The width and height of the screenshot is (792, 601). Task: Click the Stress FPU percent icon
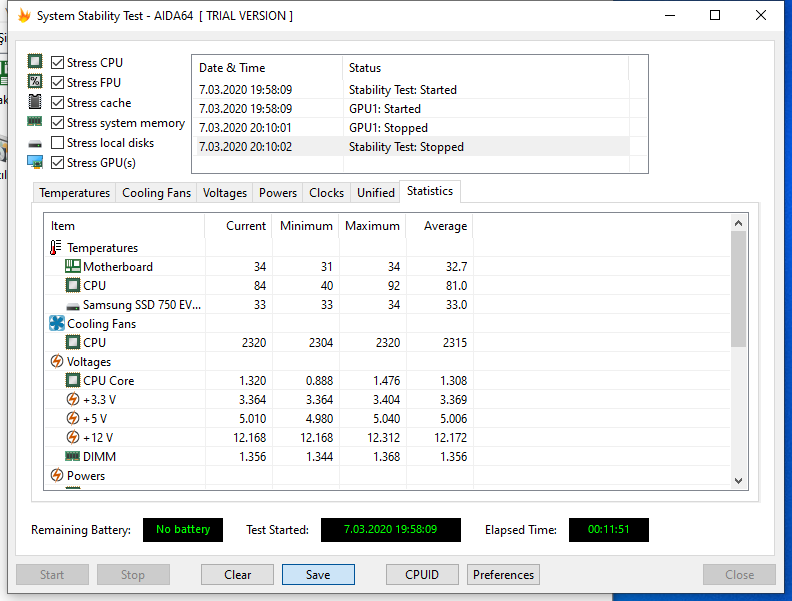coord(35,81)
